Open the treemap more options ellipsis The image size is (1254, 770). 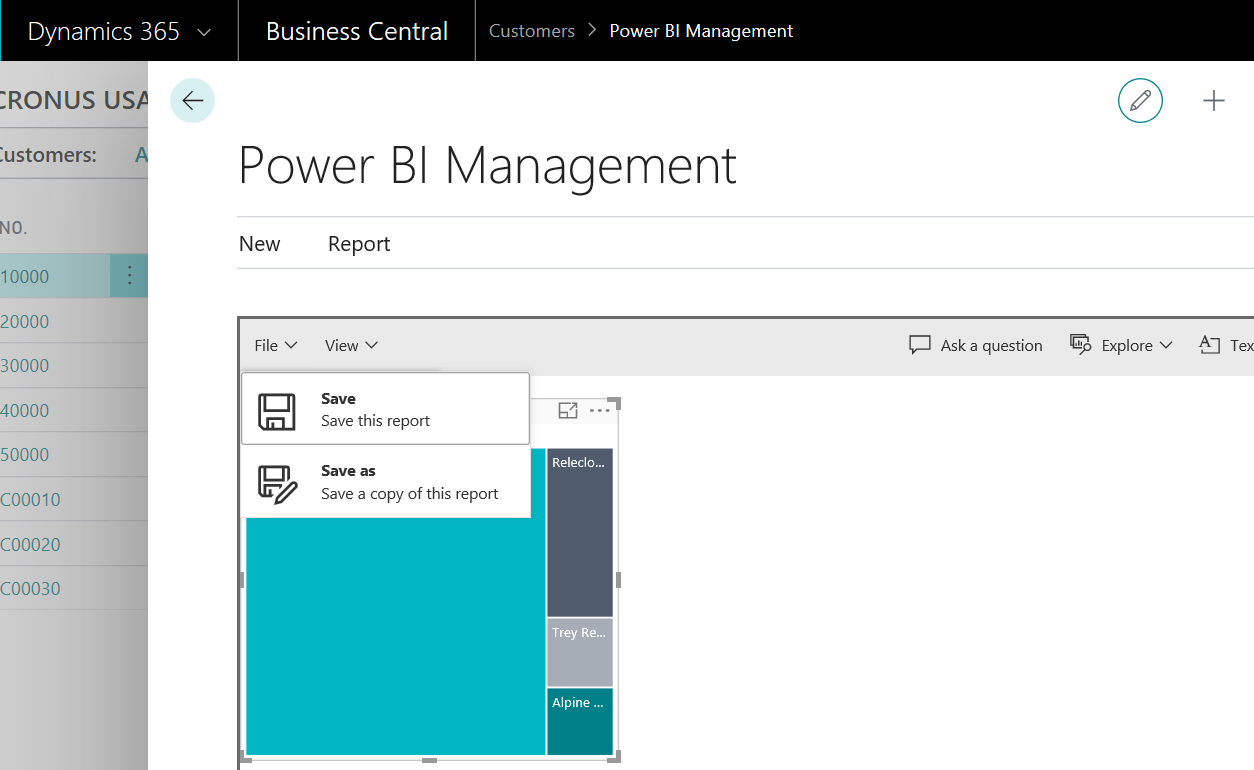(599, 410)
